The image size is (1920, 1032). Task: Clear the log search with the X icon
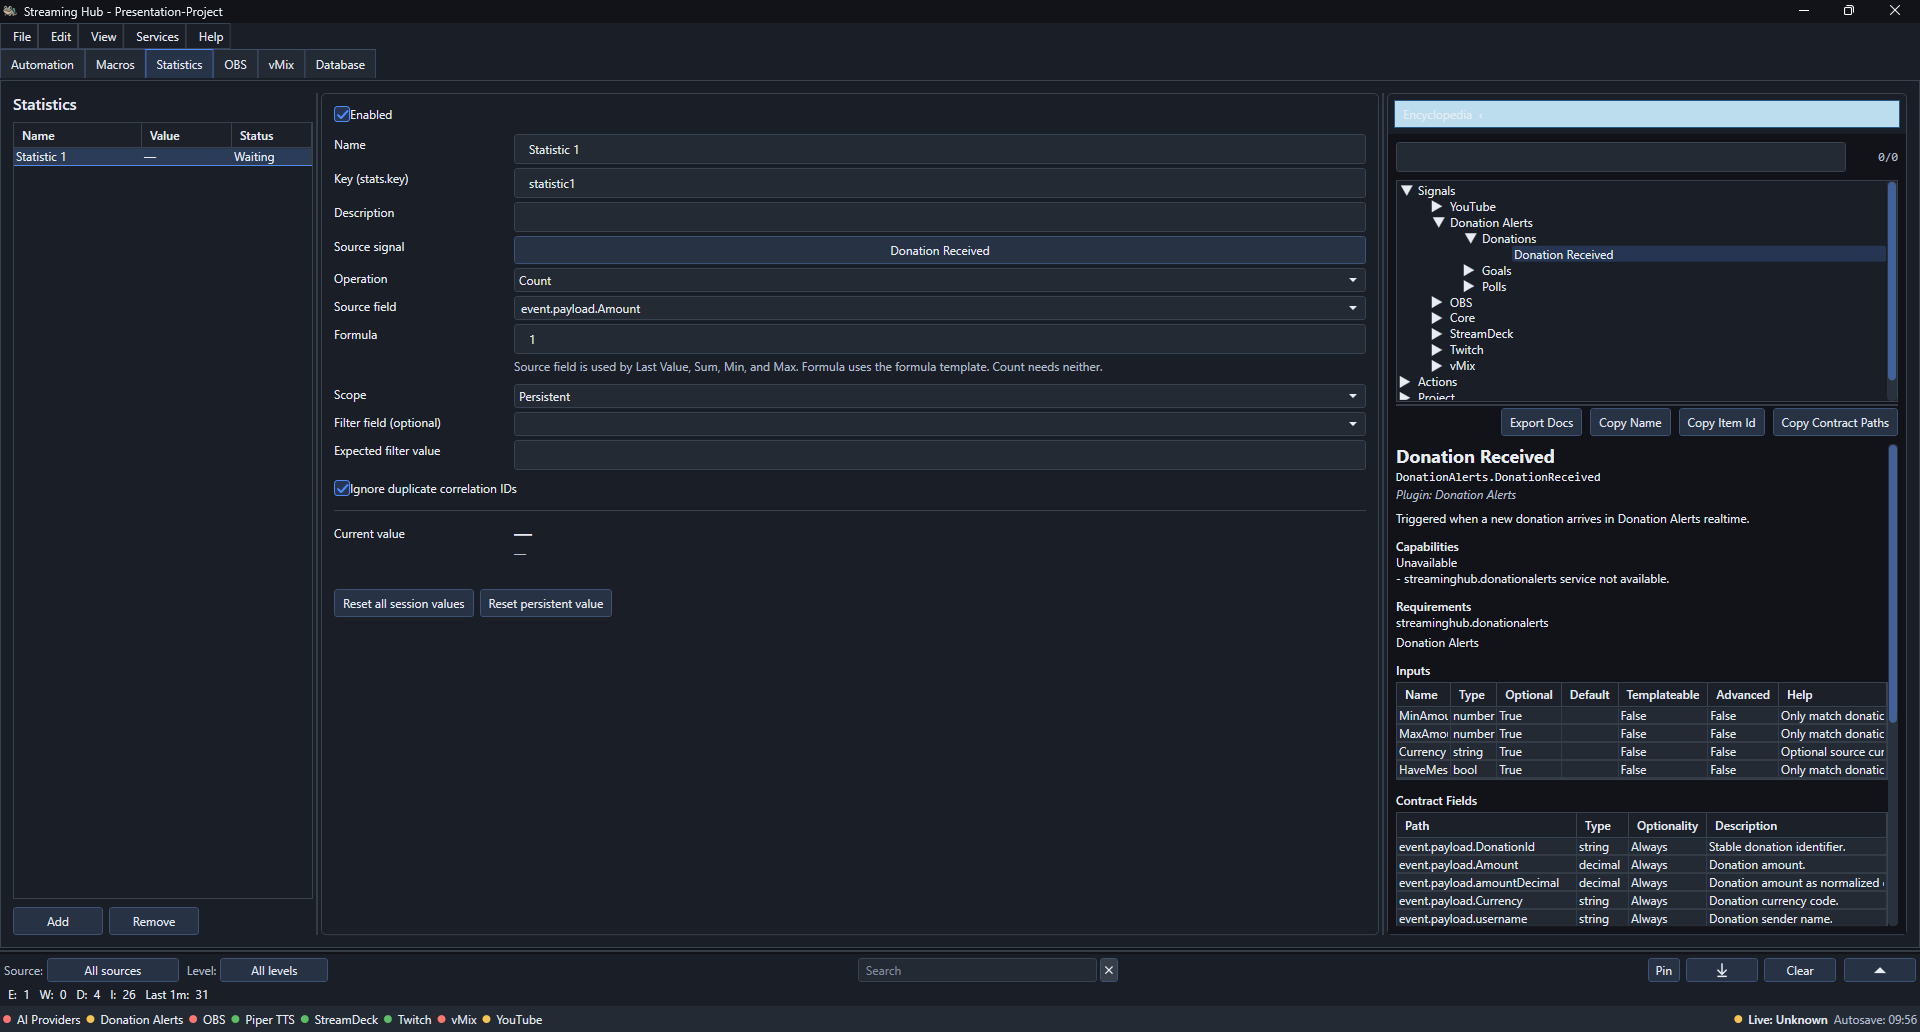(1109, 970)
